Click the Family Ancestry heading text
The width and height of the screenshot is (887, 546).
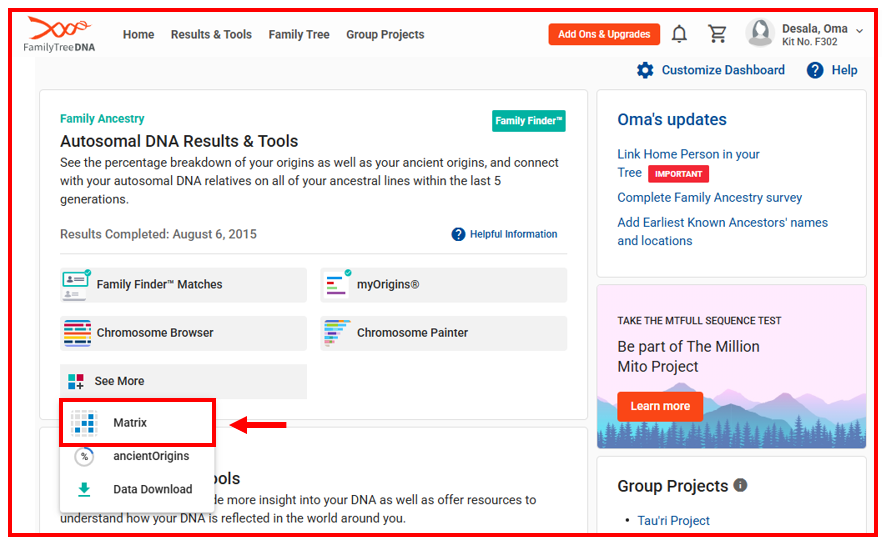(102, 119)
